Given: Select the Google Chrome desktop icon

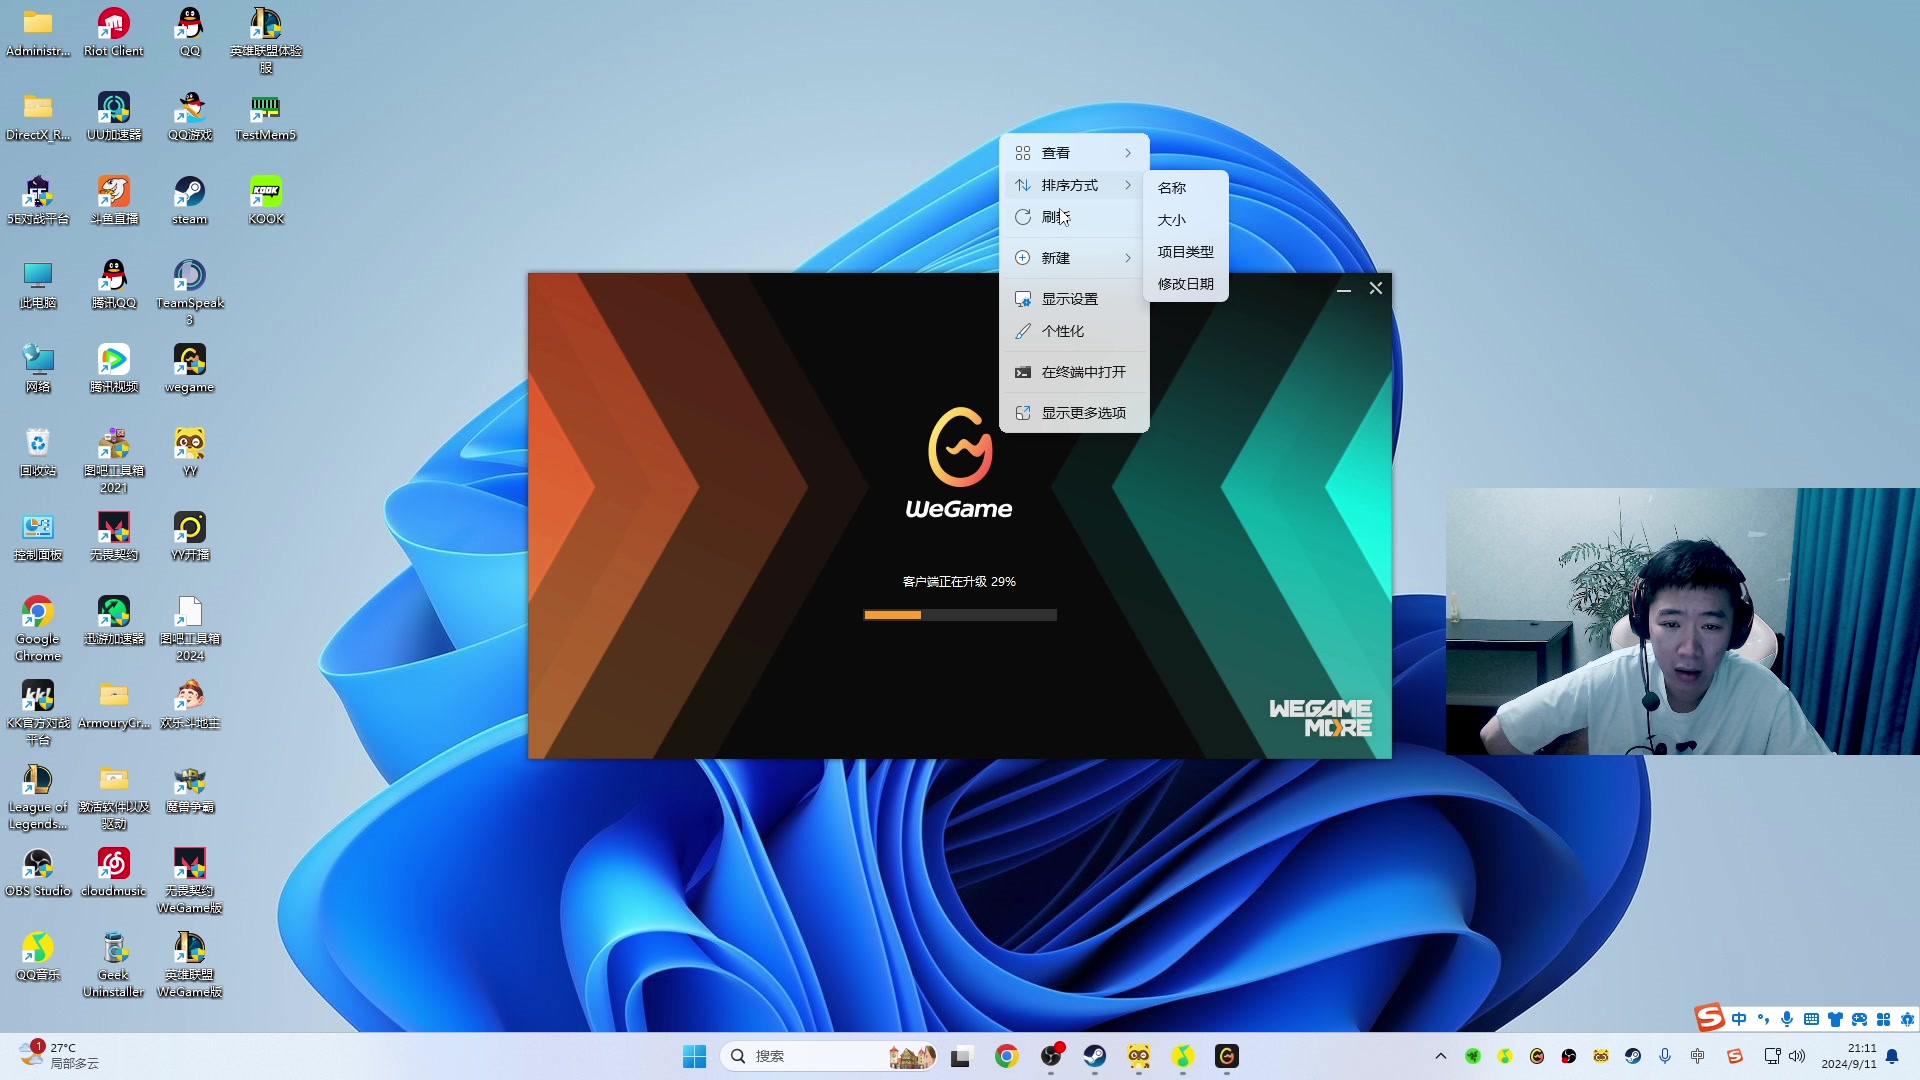Looking at the screenshot, I should 38,628.
